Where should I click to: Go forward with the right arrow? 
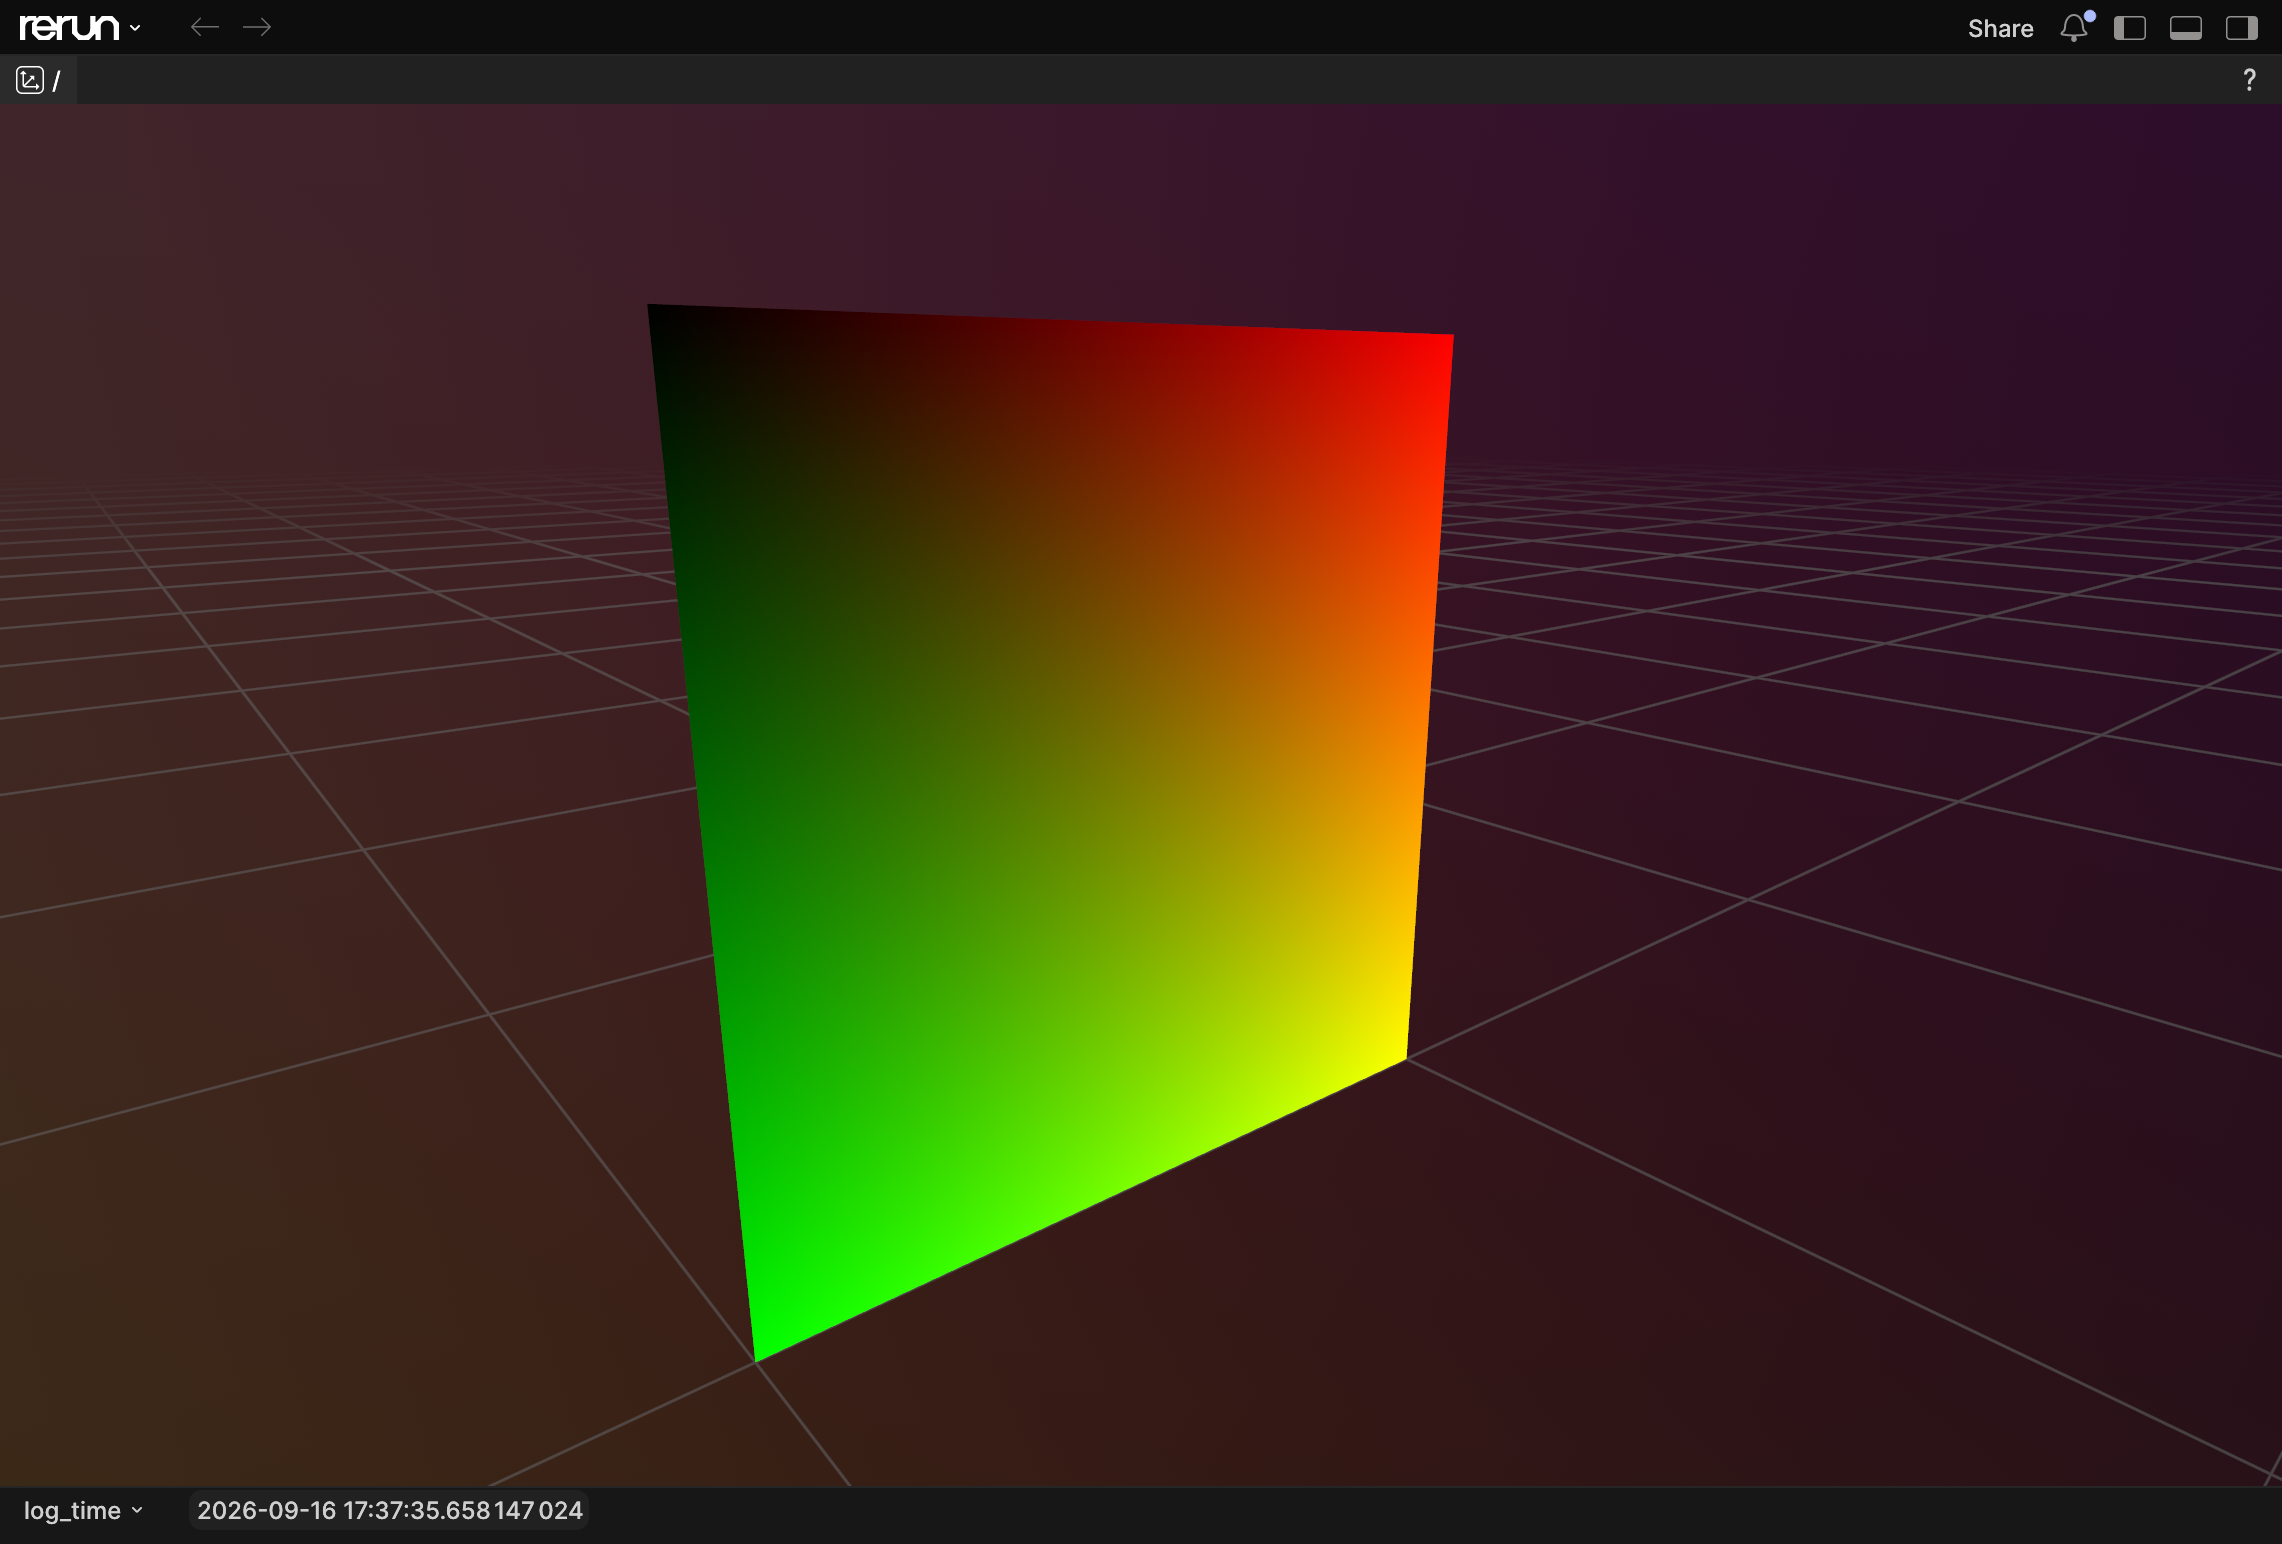pos(257,27)
